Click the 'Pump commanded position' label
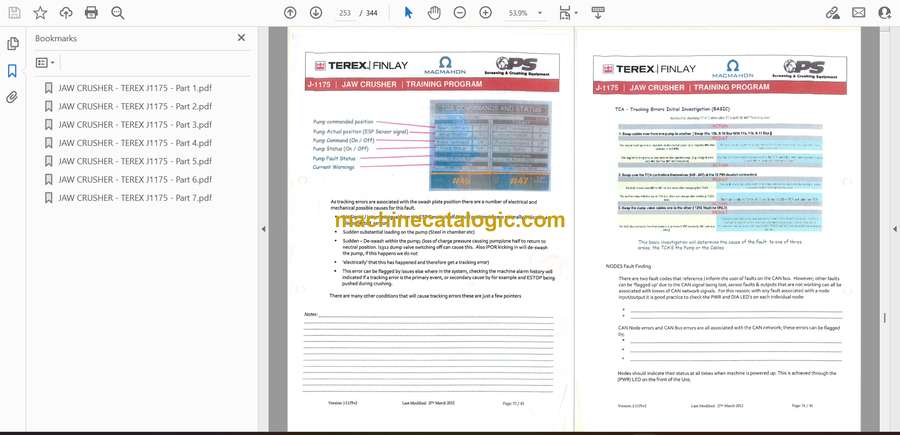Viewport: 900px width, 435px height. [x=343, y=122]
